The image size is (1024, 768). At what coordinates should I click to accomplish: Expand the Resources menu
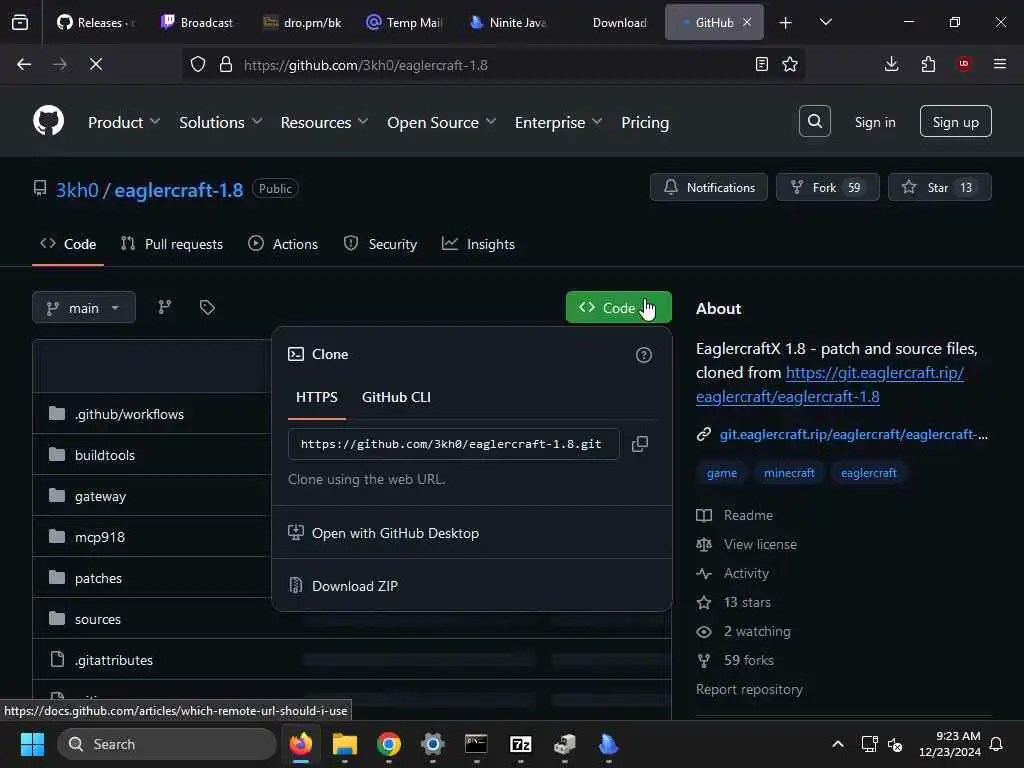tap(325, 122)
